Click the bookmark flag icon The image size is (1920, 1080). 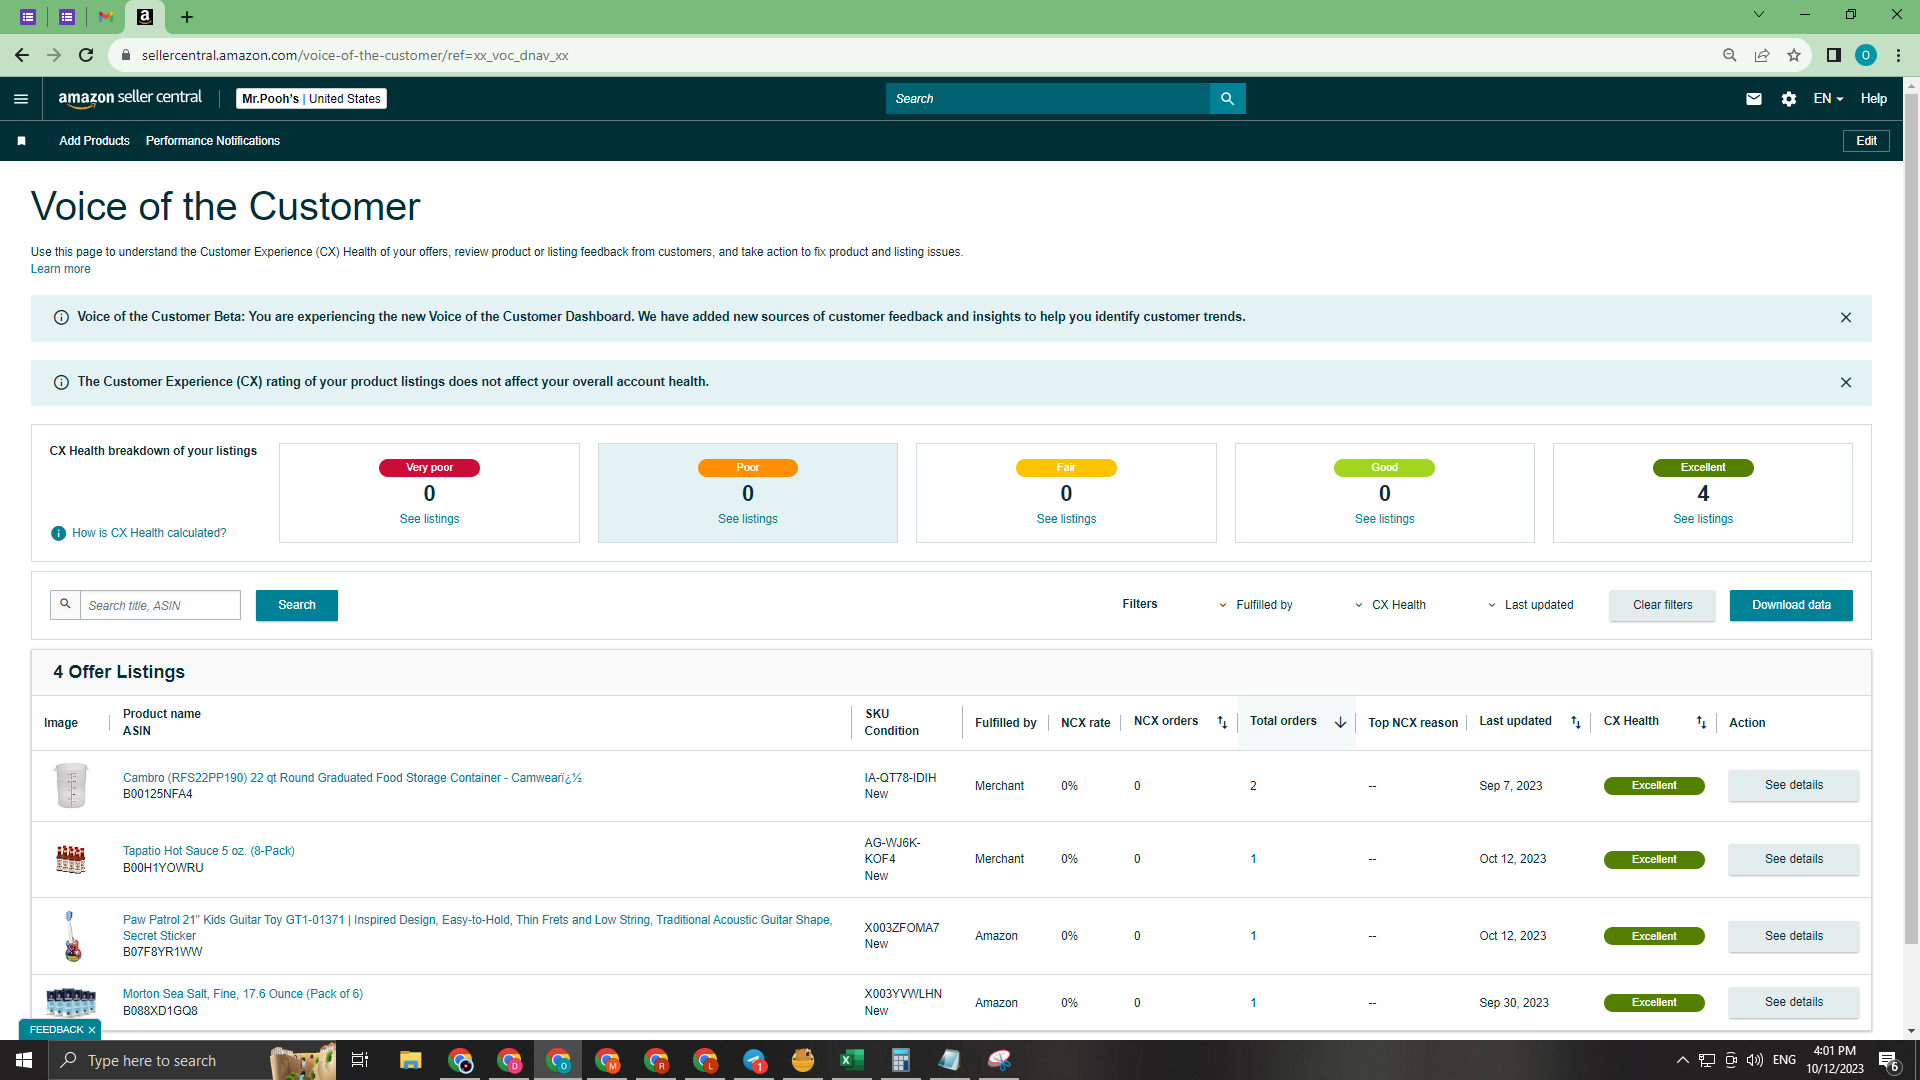tap(21, 141)
